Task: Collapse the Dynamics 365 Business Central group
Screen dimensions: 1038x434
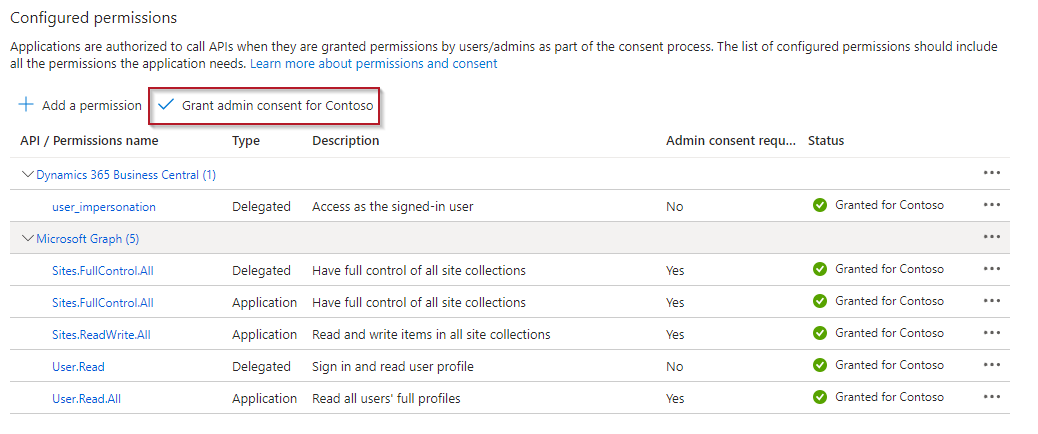Action: coord(27,174)
